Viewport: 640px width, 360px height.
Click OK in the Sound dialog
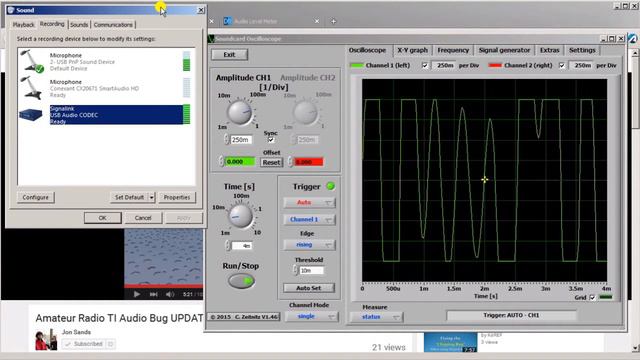(x=102, y=218)
